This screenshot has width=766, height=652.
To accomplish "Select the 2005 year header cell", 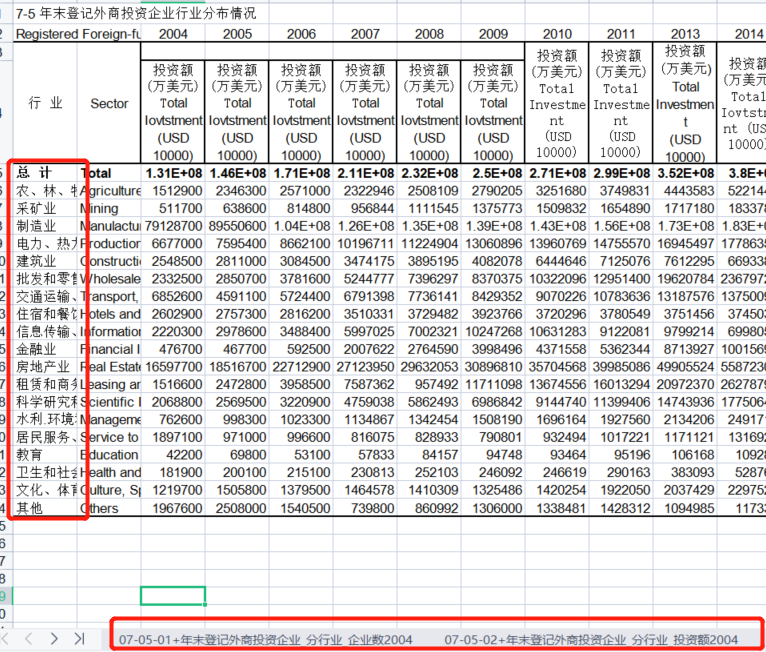I will 237,34.
